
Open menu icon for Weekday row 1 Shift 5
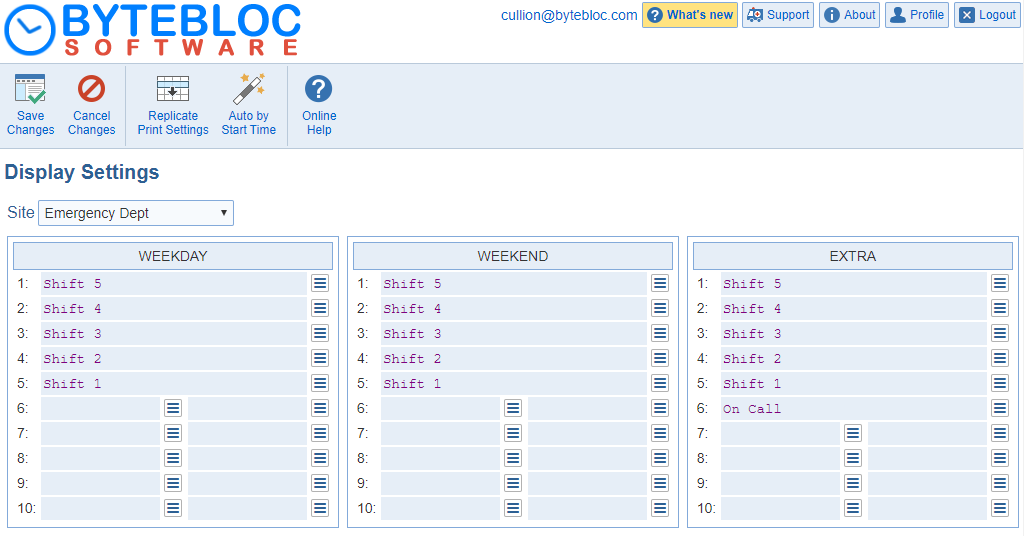[320, 283]
